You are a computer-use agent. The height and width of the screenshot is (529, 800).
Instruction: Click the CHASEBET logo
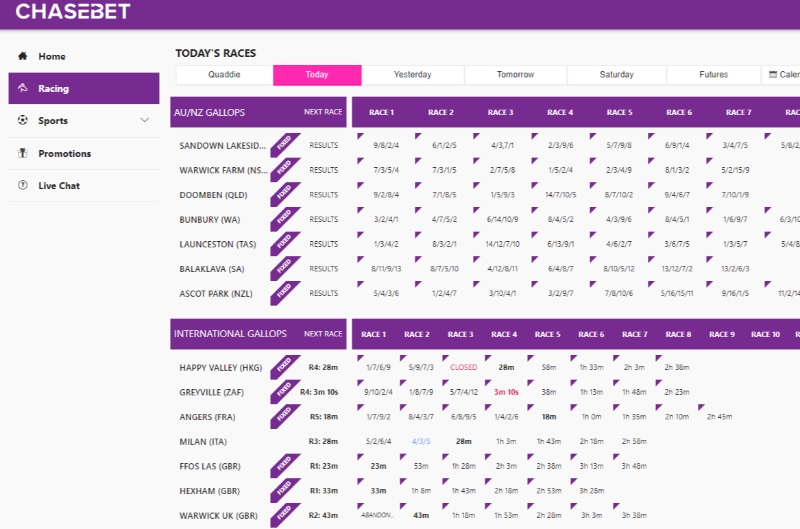click(x=73, y=11)
